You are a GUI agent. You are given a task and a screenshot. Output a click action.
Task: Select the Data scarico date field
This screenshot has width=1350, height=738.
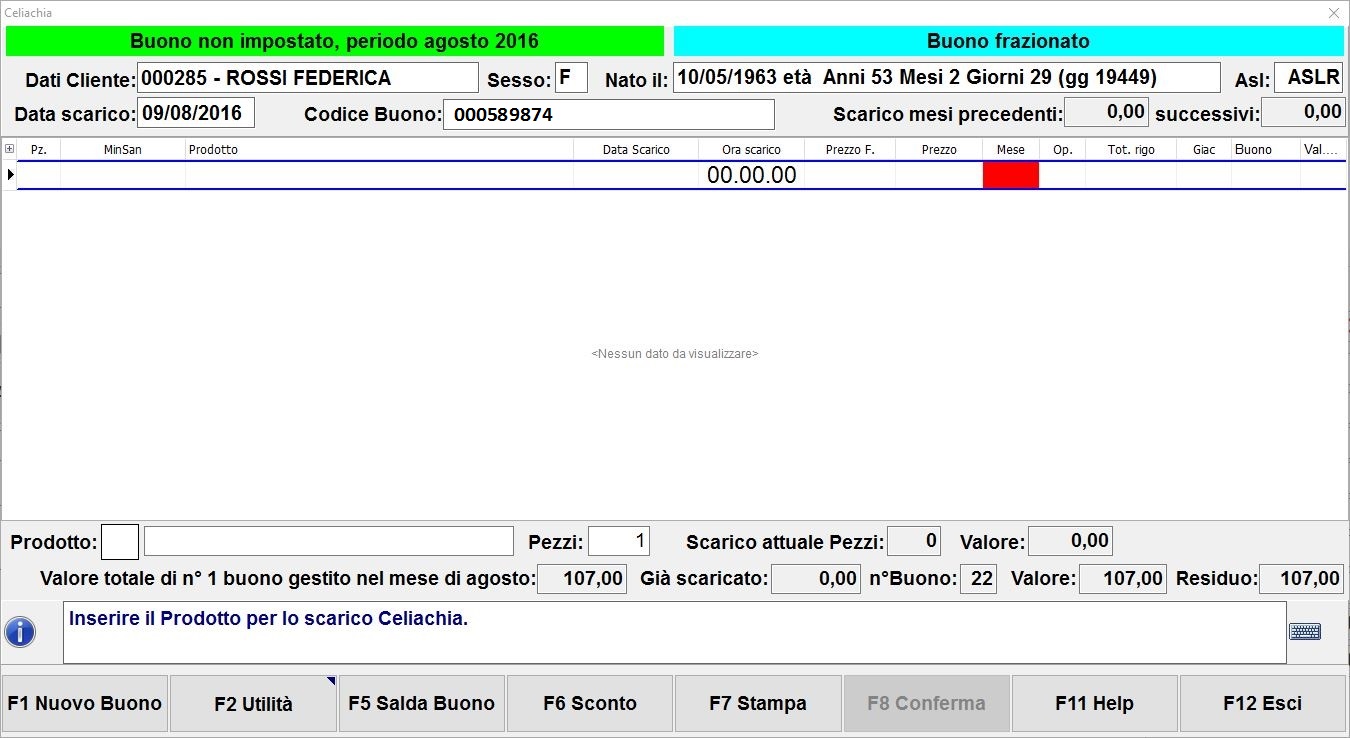point(195,112)
